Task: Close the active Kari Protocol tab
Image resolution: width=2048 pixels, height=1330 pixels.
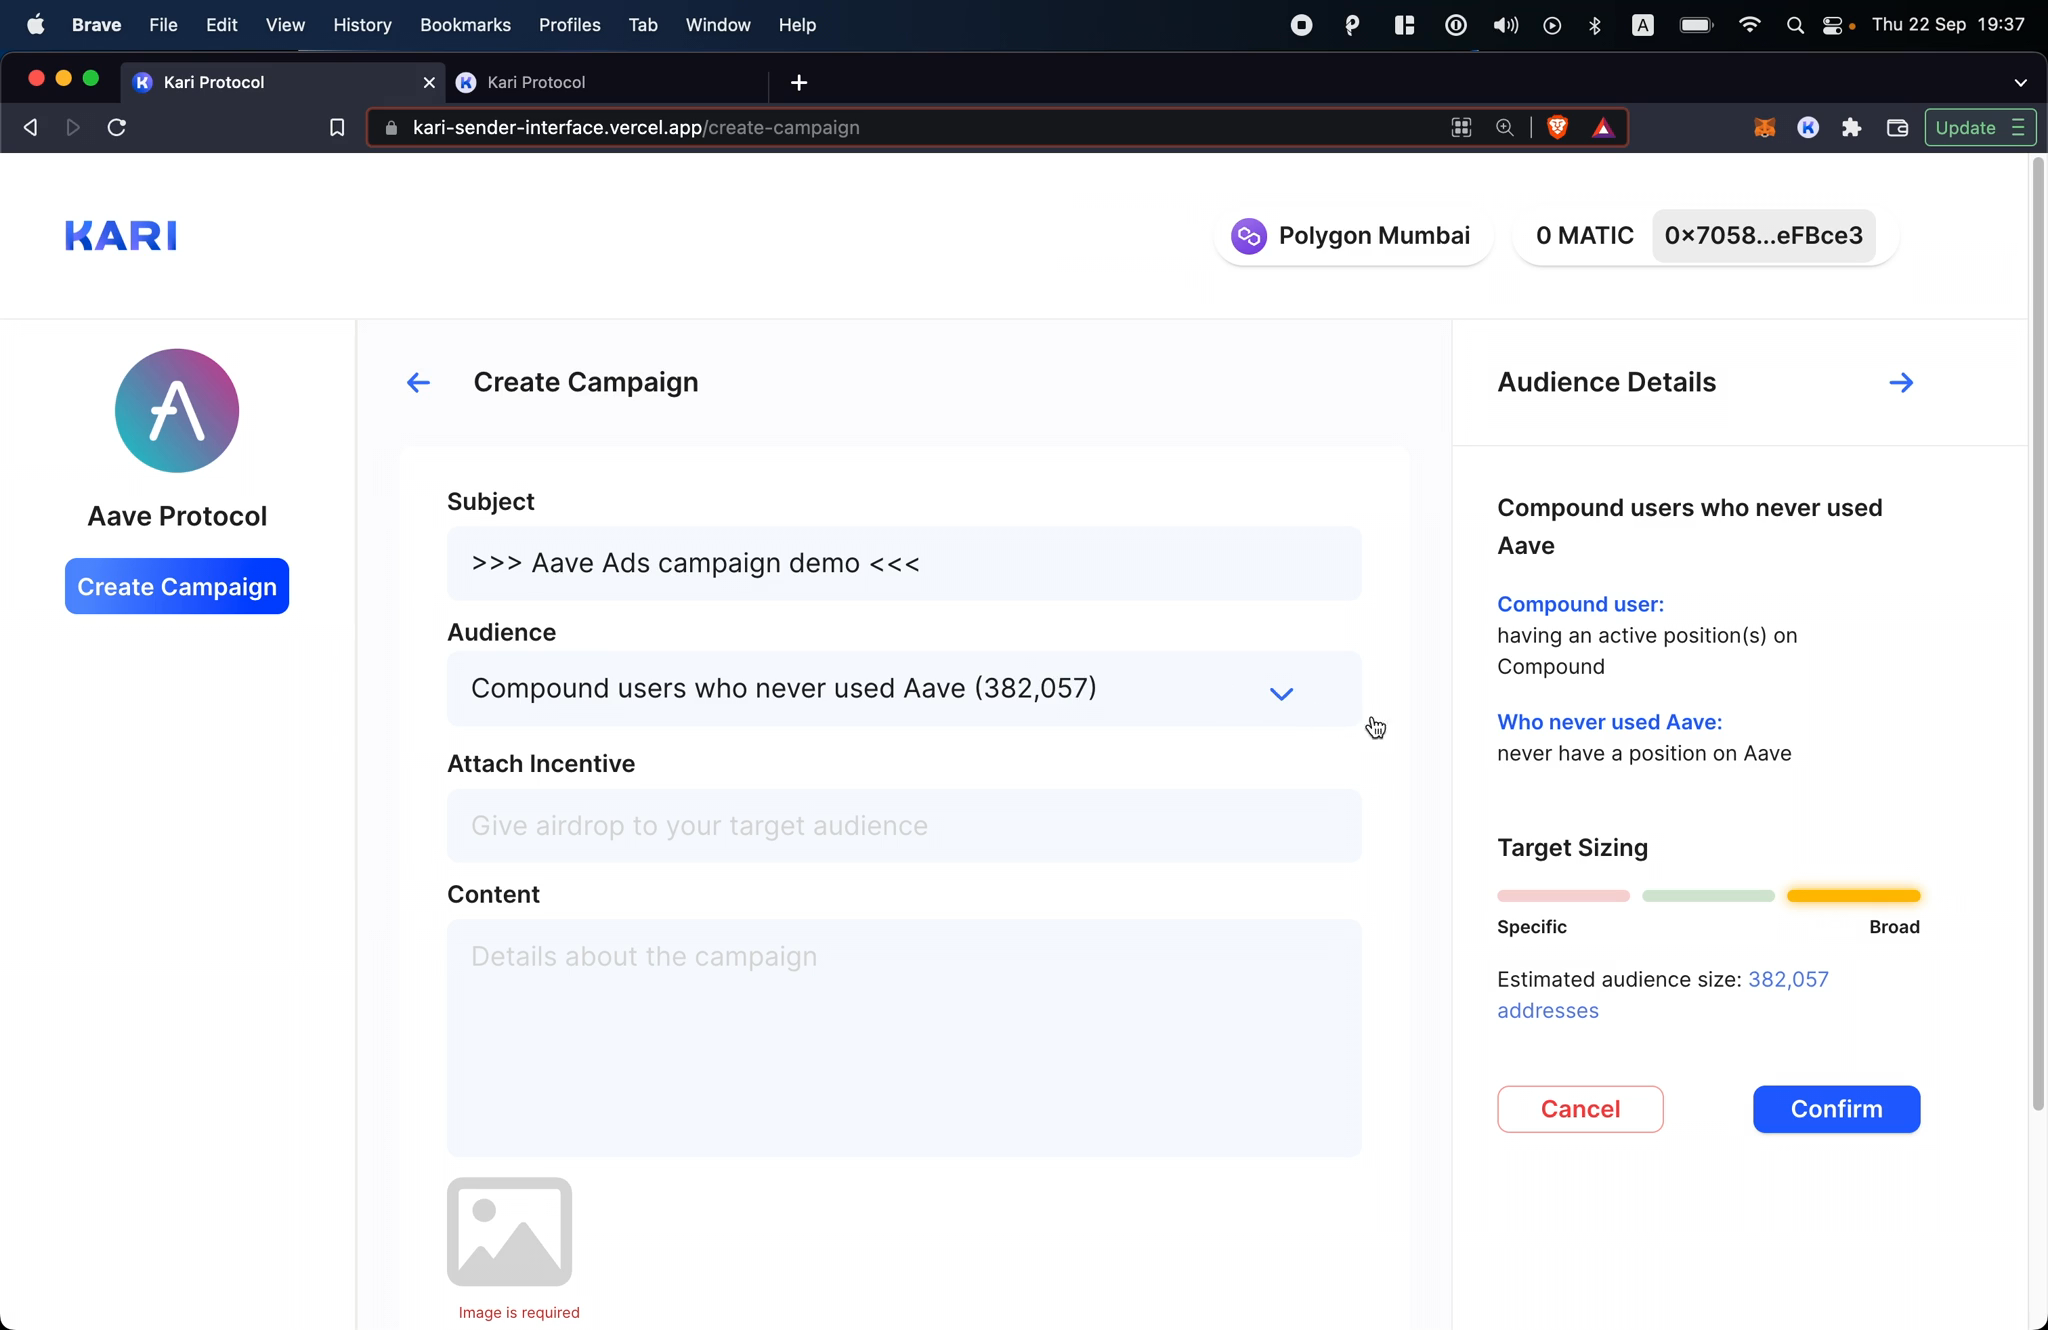Action: click(429, 82)
